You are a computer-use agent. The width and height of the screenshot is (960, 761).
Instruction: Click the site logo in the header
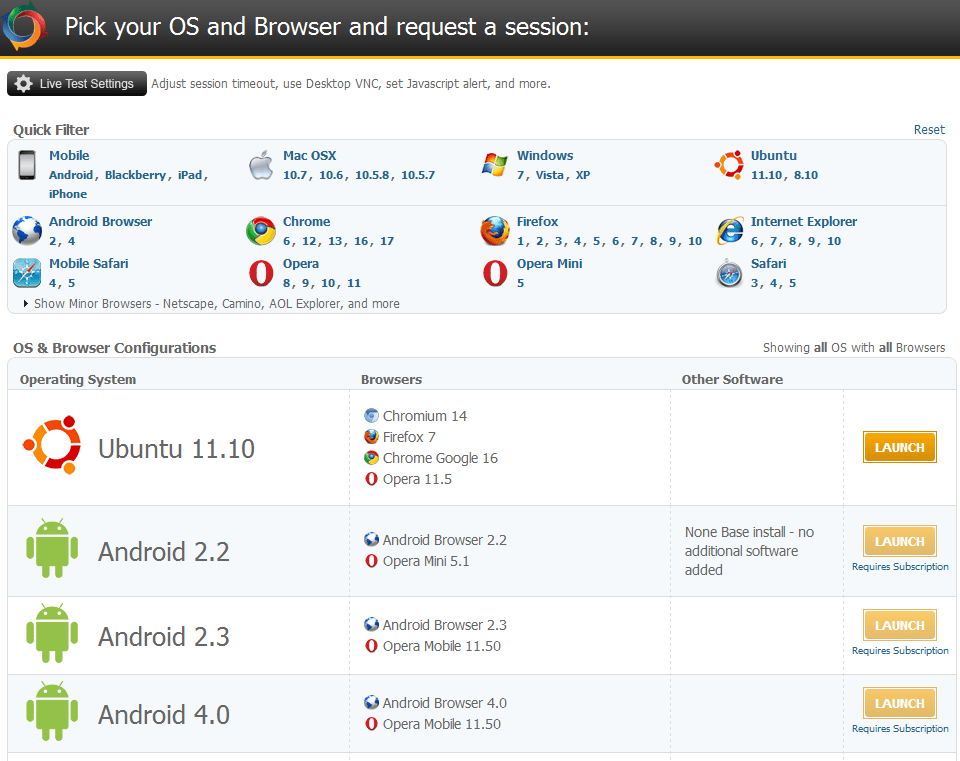coord(23,26)
